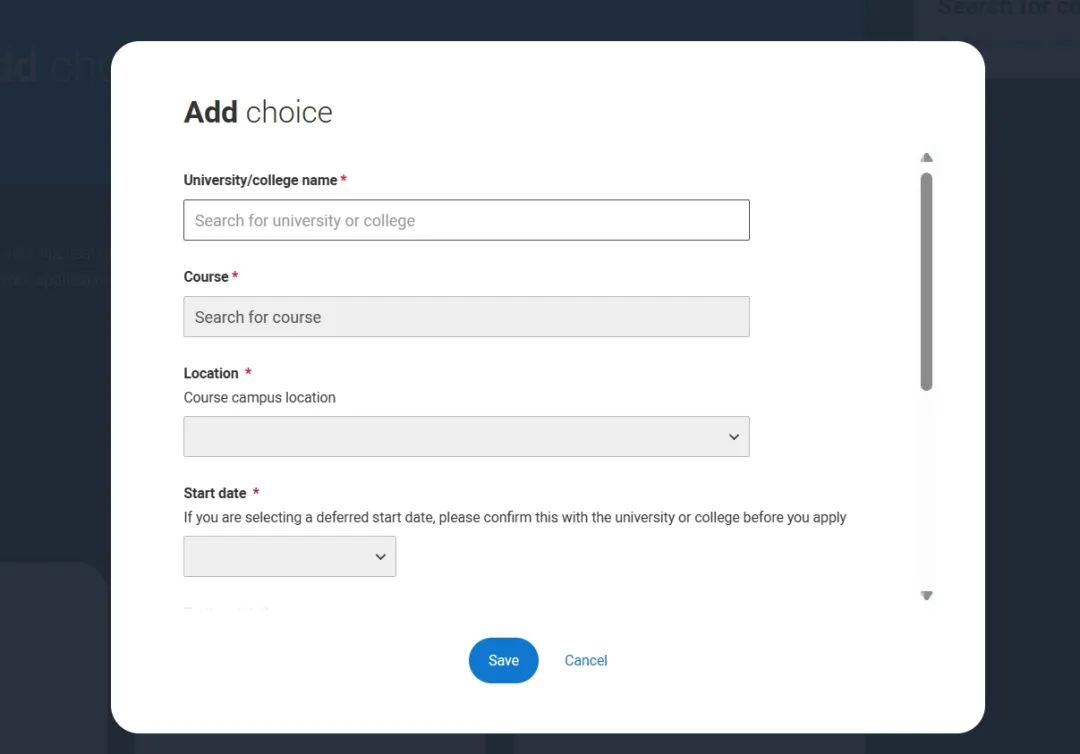This screenshot has height=754, width=1080.
Task: Click the scrollbar down arrow
Action: [926, 595]
